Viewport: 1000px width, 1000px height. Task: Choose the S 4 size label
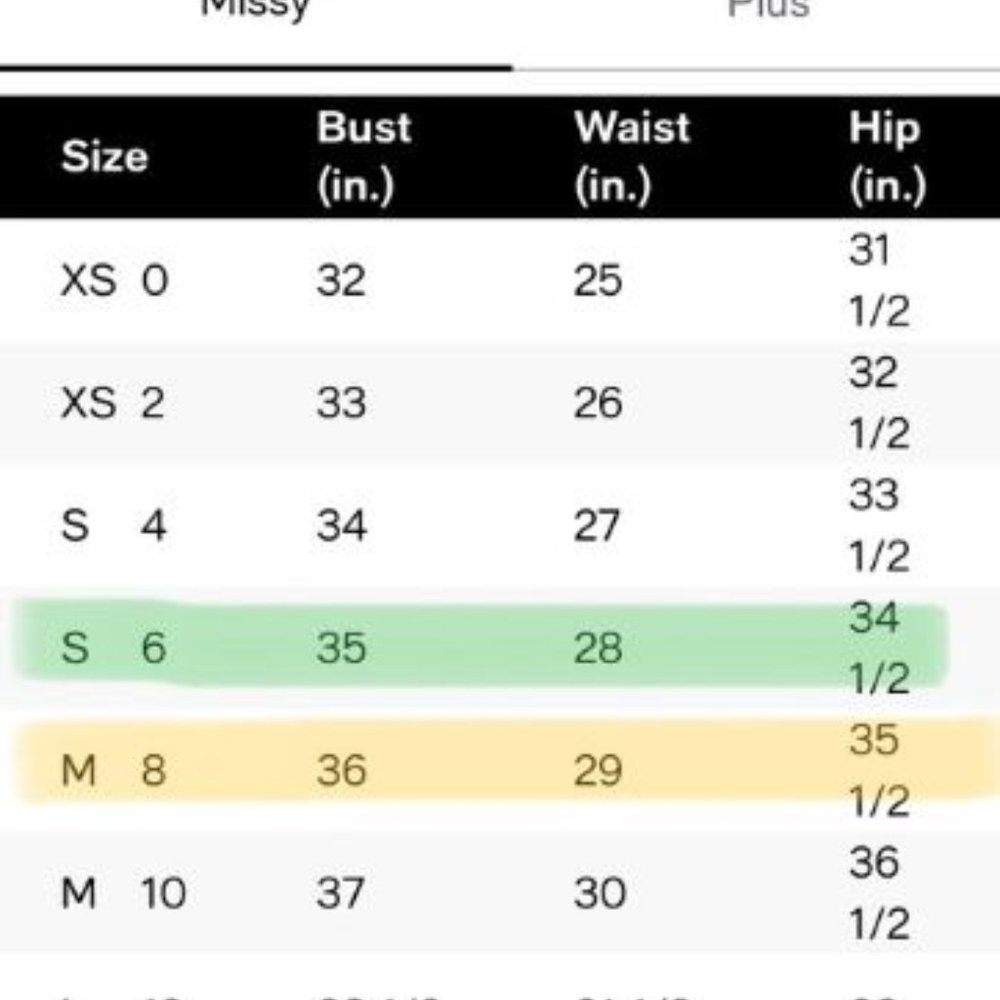112,526
